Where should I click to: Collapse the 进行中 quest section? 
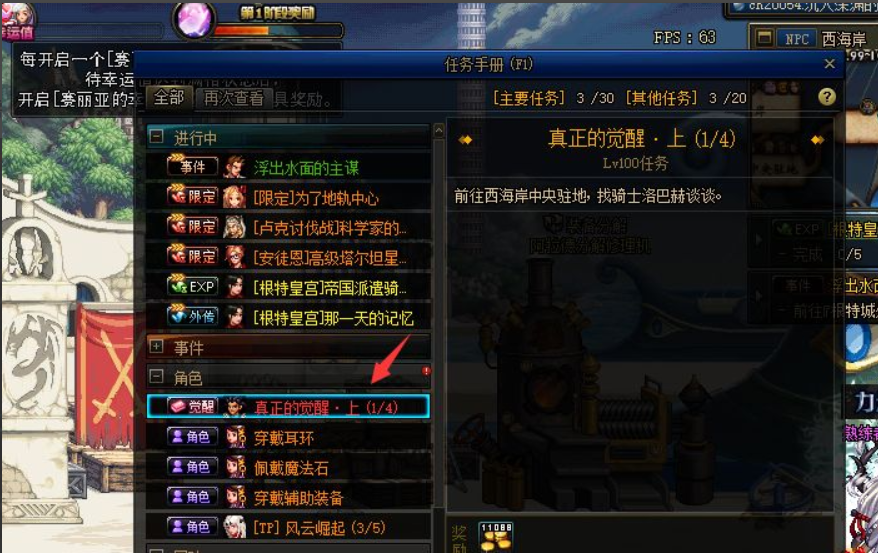click(157, 136)
